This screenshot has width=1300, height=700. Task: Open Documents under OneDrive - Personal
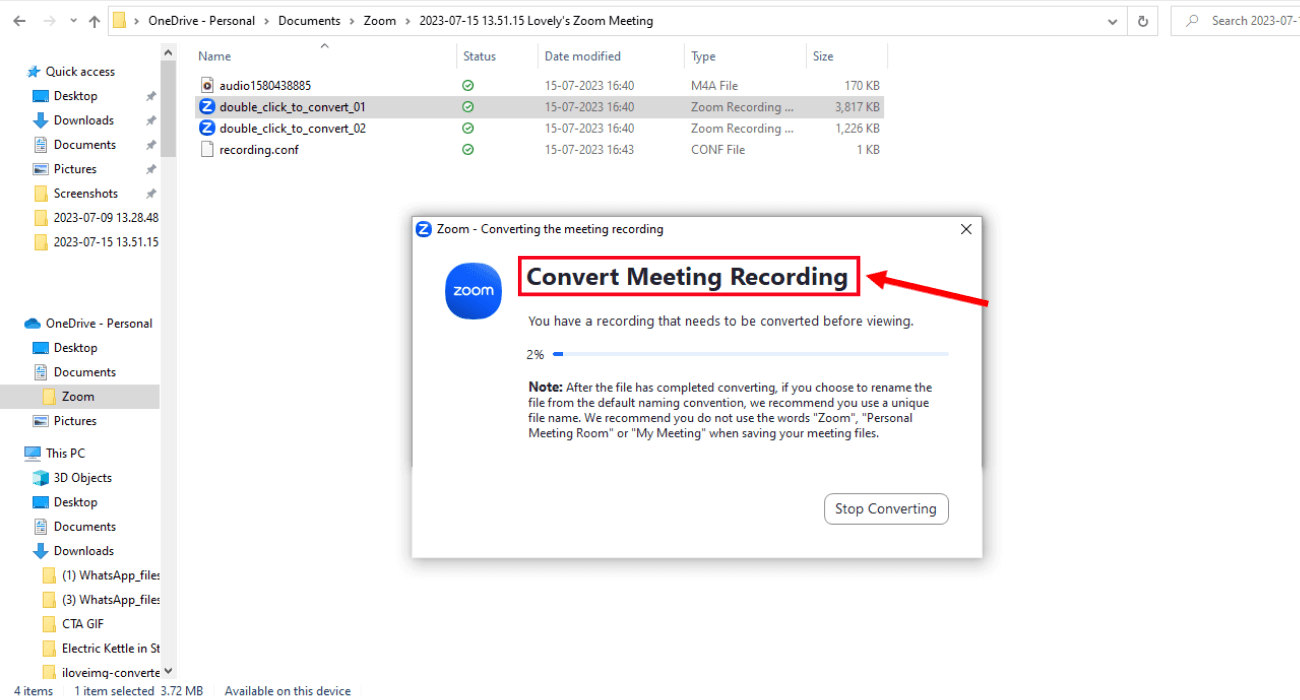click(84, 372)
